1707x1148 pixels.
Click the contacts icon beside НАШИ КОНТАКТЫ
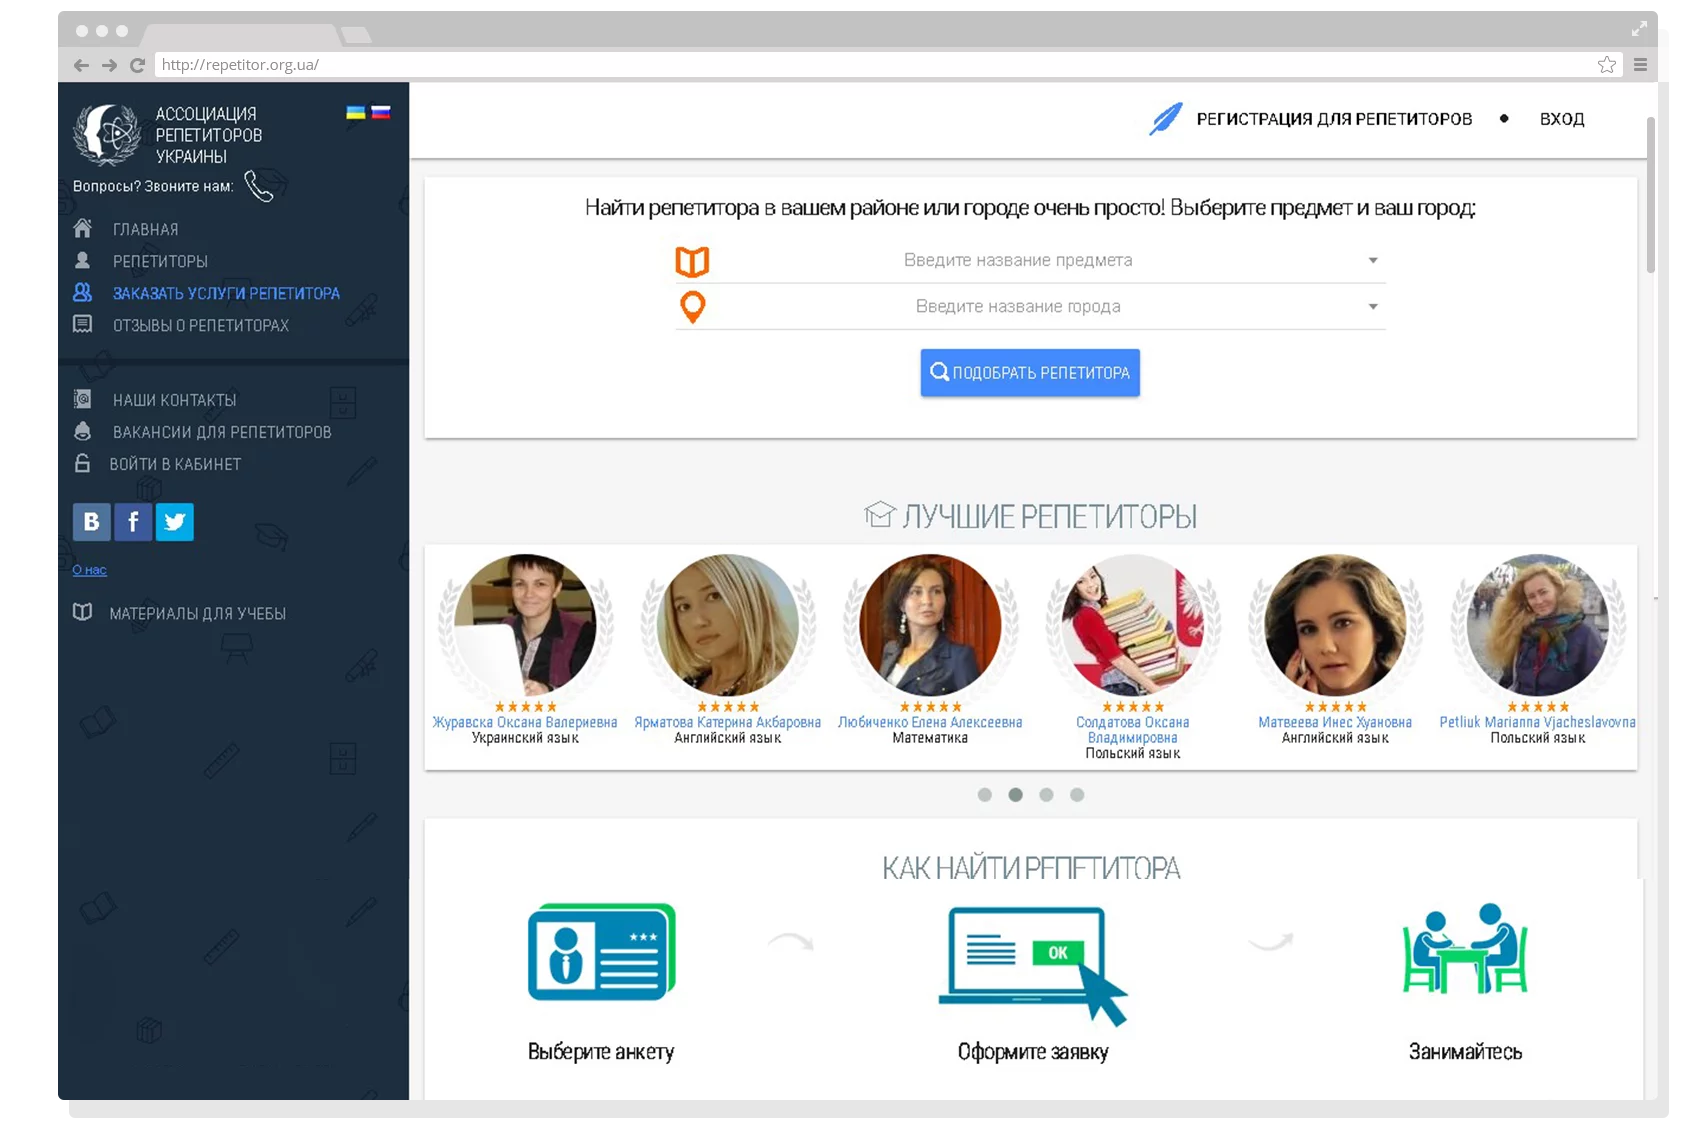pos(83,399)
